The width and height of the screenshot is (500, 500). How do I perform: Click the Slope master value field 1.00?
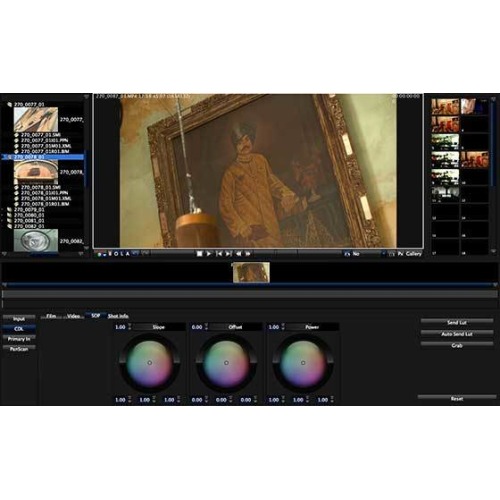click(120, 327)
